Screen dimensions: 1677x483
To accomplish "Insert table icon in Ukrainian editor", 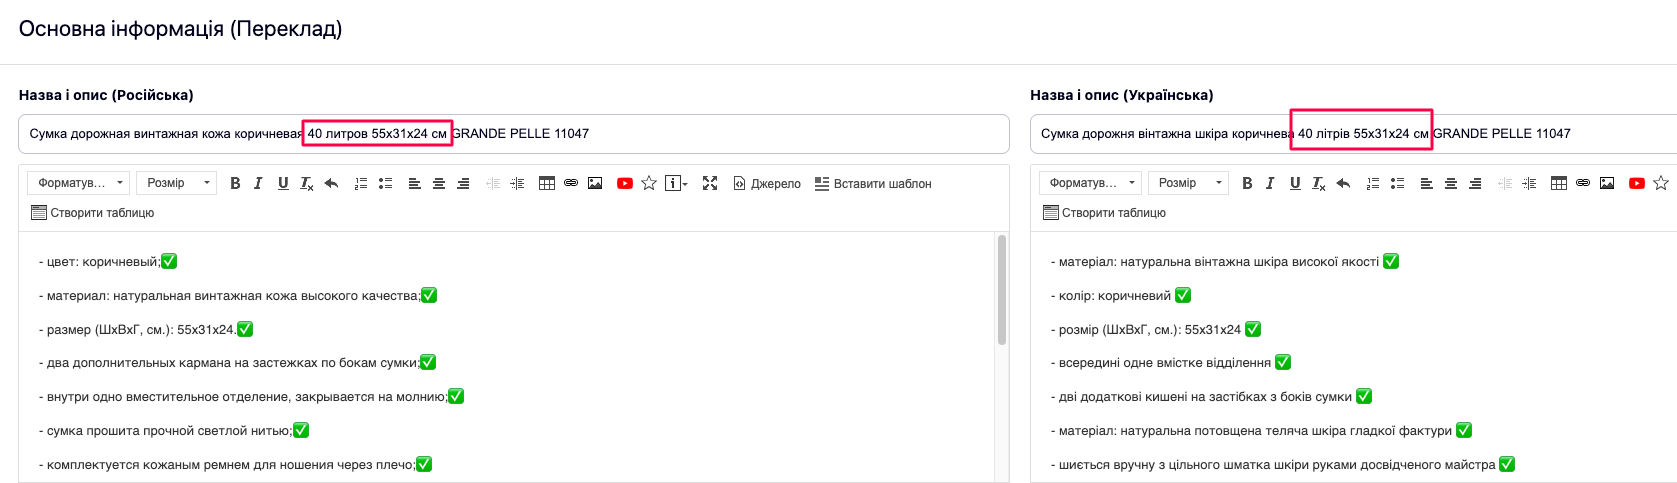I will point(1559,183).
